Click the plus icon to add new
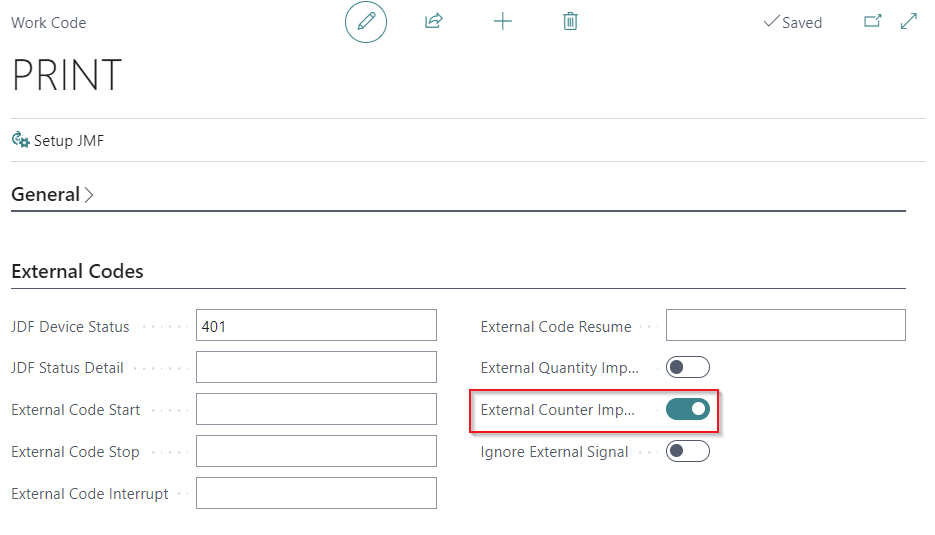The image size is (935, 535). (503, 21)
